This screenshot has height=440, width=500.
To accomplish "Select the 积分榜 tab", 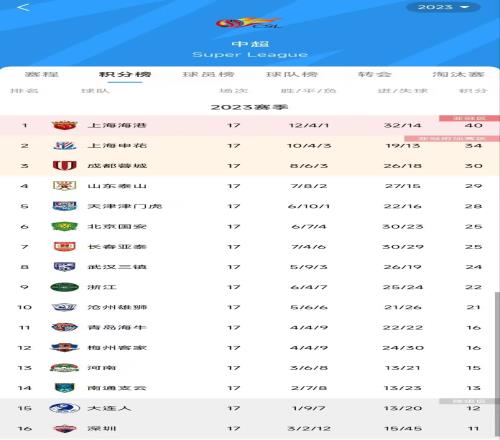I will (x=125, y=74).
